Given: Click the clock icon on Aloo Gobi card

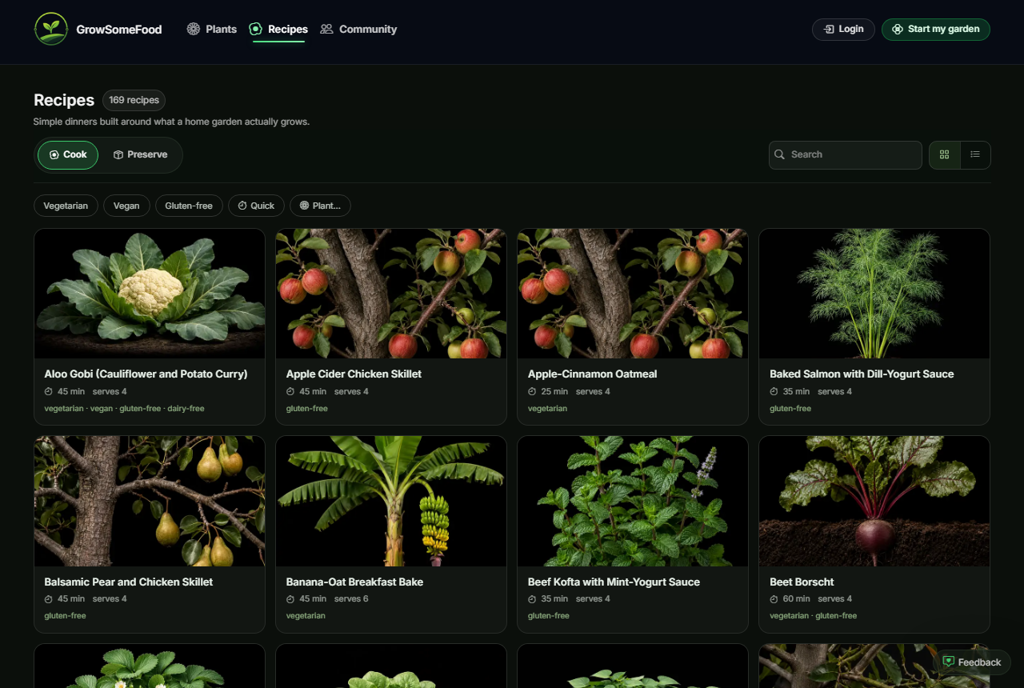Looking at the screenshot, I should pos(48,392).
